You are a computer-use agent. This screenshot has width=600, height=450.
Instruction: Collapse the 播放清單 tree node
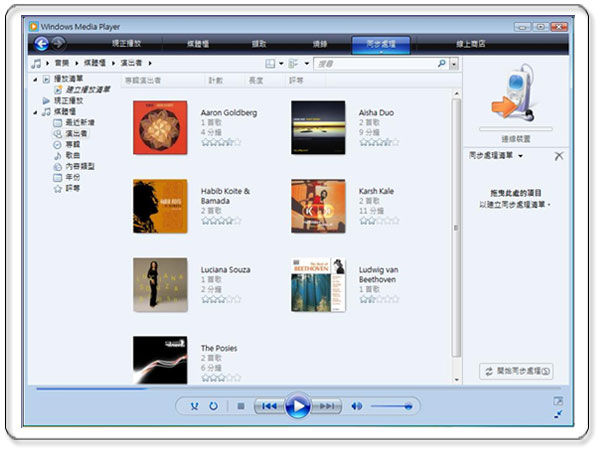click(x=36, y=79)
